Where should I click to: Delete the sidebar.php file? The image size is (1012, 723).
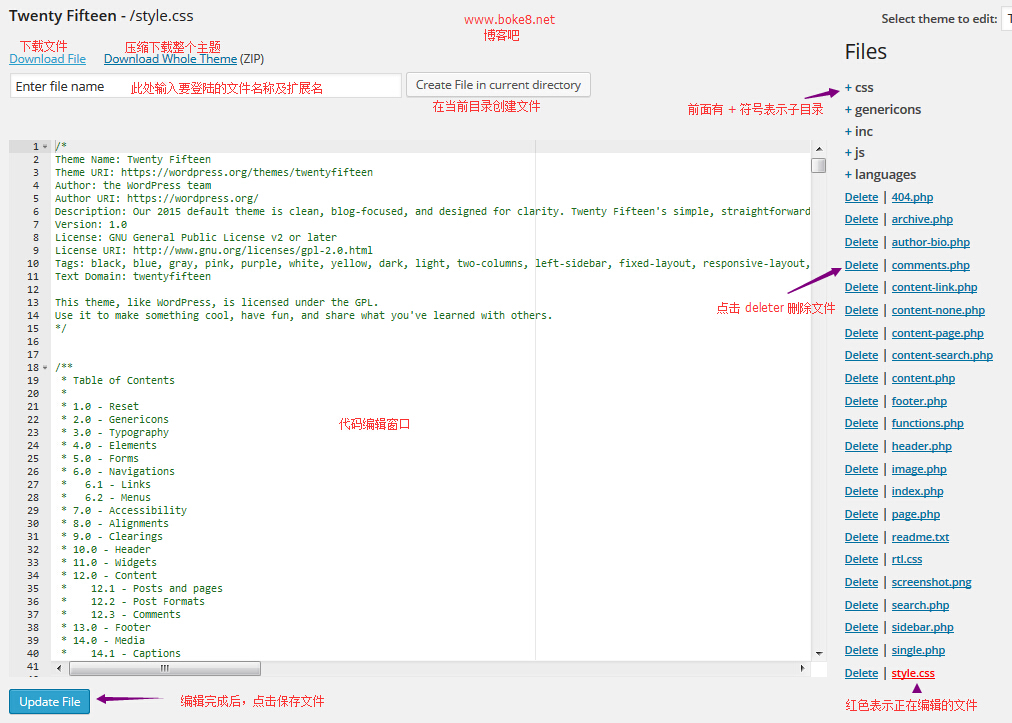(x=861, y=627)
